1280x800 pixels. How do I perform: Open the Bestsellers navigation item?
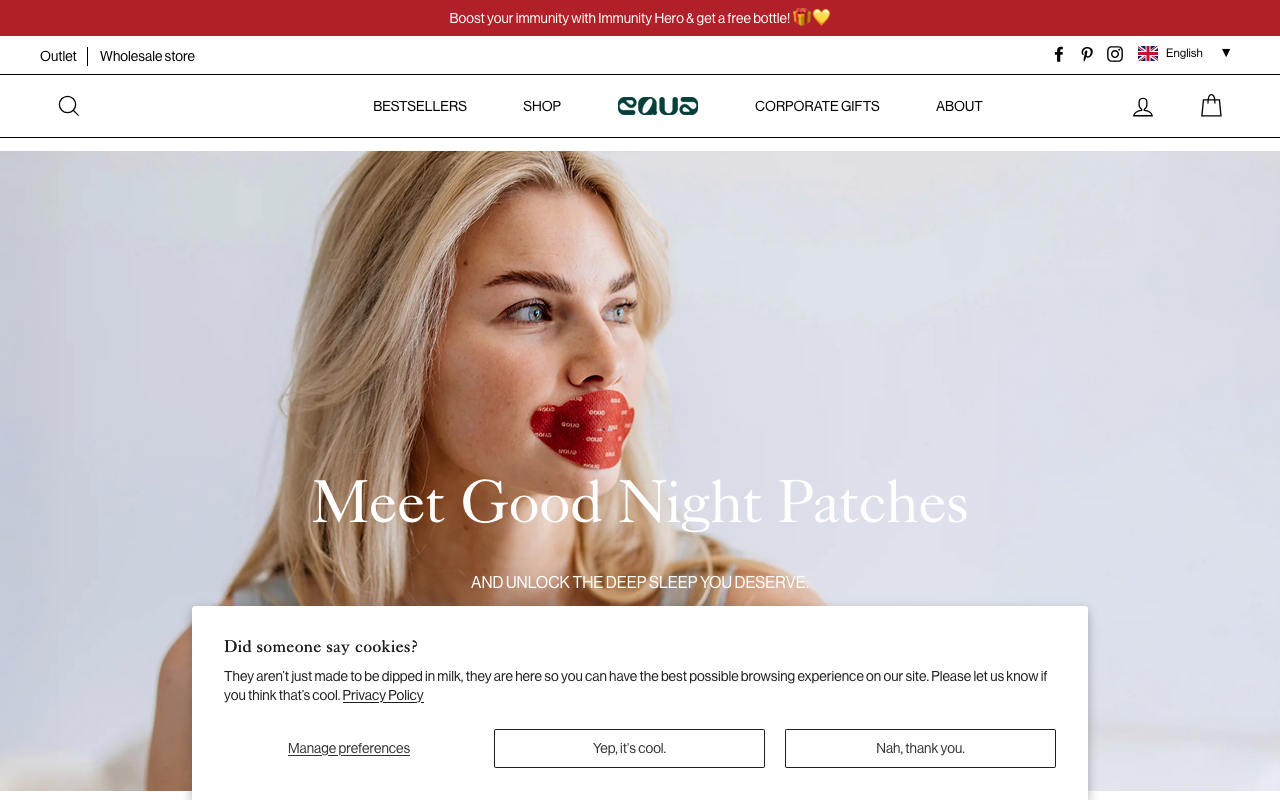[x=420, y=106]
